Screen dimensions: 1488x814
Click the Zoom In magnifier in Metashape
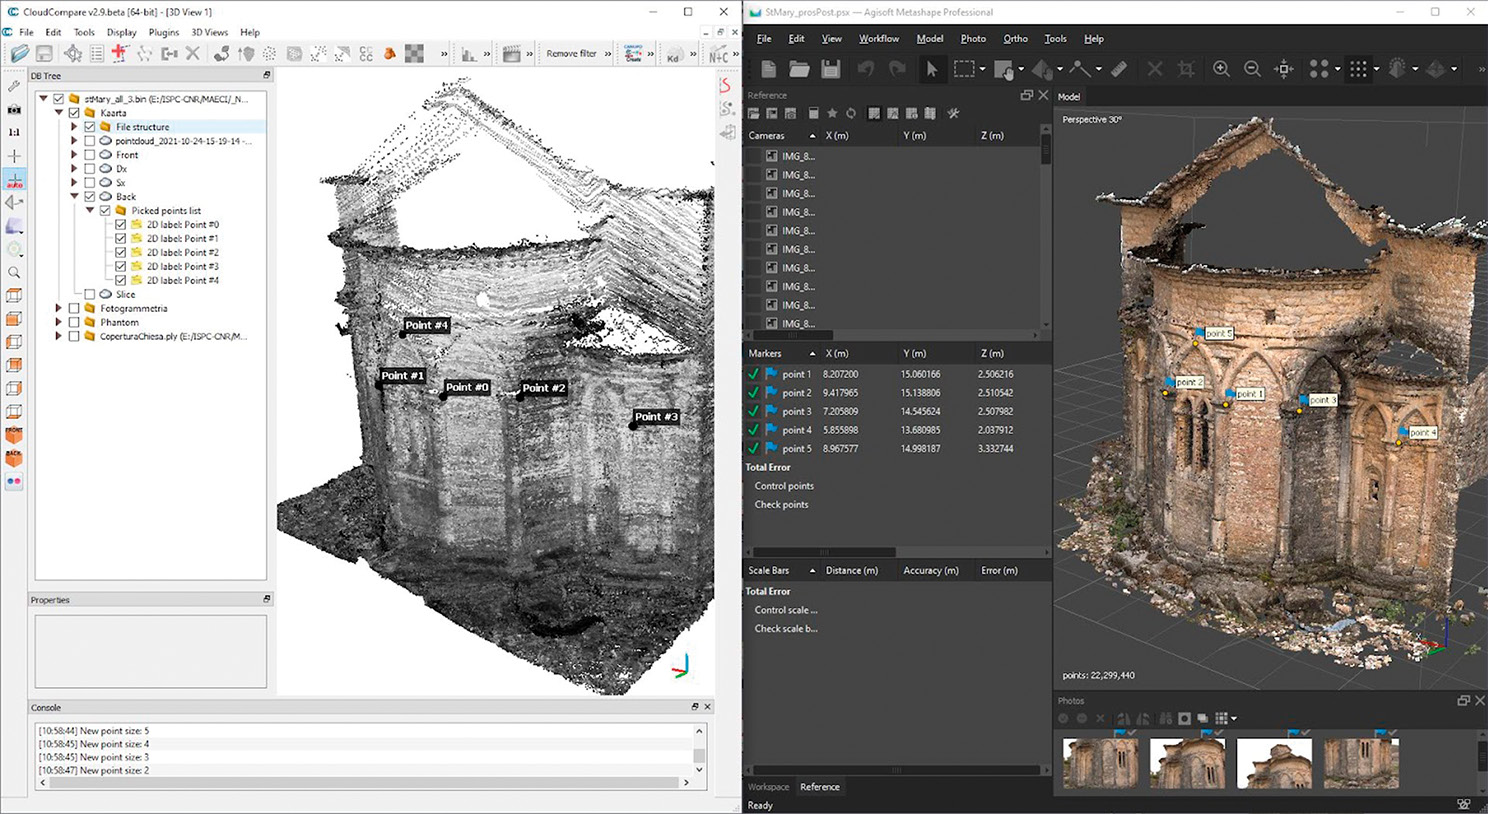click(x=1221, y=69)
